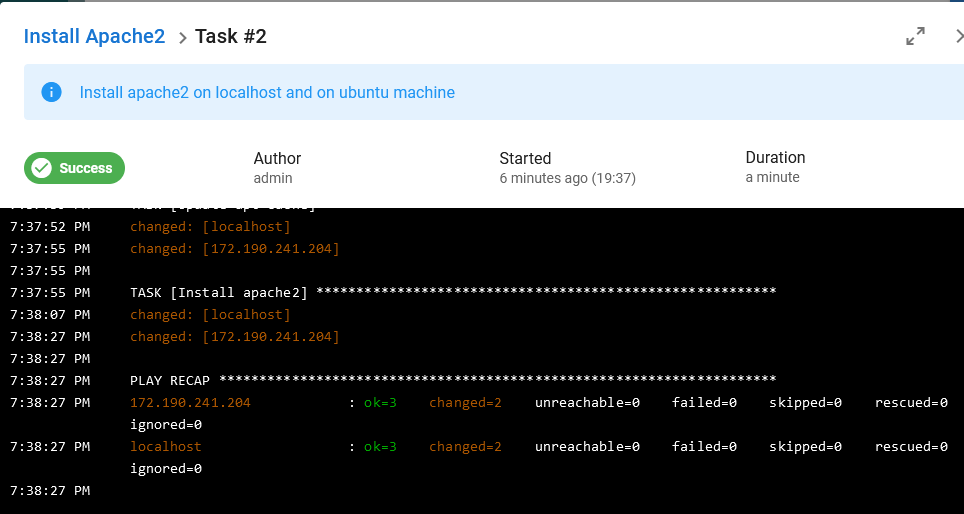Click the Duration value 'a minute'
The width and height of the screenshot is (964, 514).
tap(773, 177)
